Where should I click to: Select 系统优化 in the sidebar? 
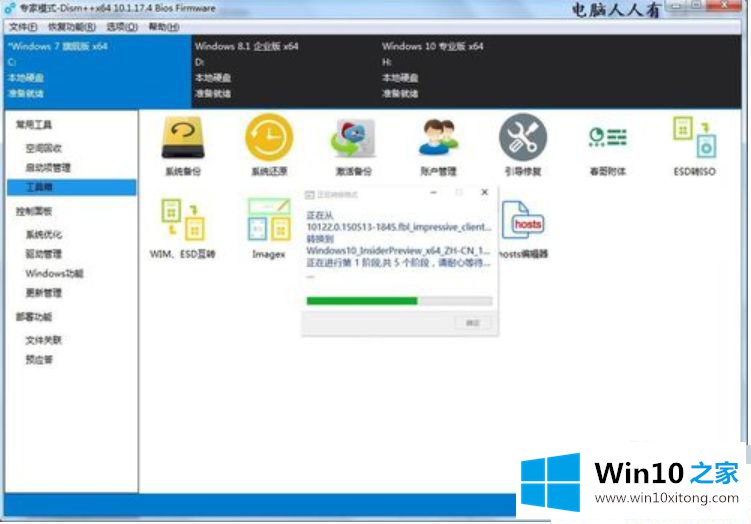[44, 235]
